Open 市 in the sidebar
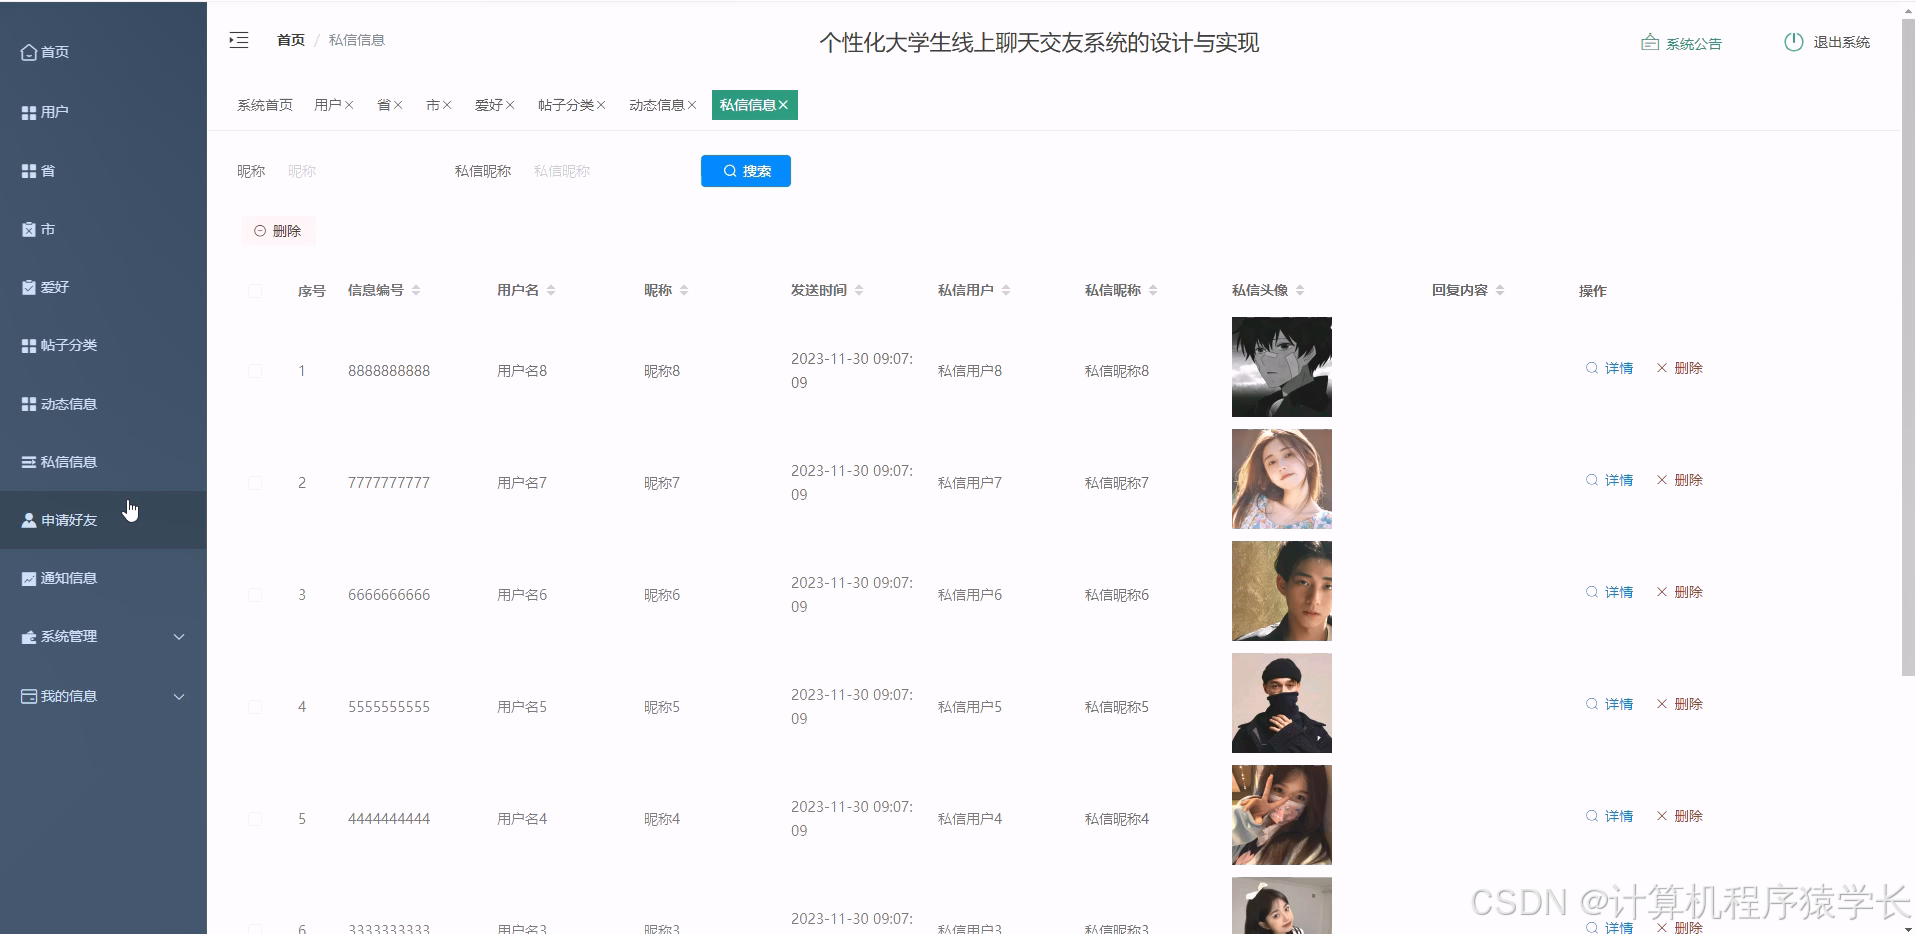 click(x=103, y=229)
